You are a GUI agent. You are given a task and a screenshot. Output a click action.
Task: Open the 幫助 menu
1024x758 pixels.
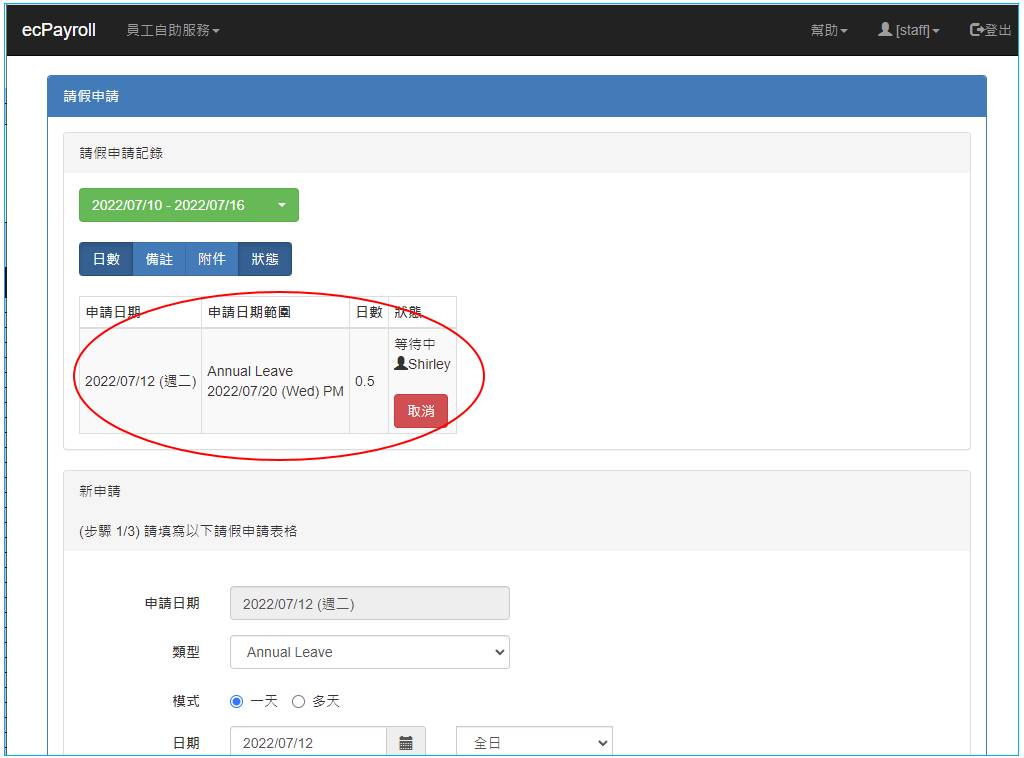(x=829, y=30)
